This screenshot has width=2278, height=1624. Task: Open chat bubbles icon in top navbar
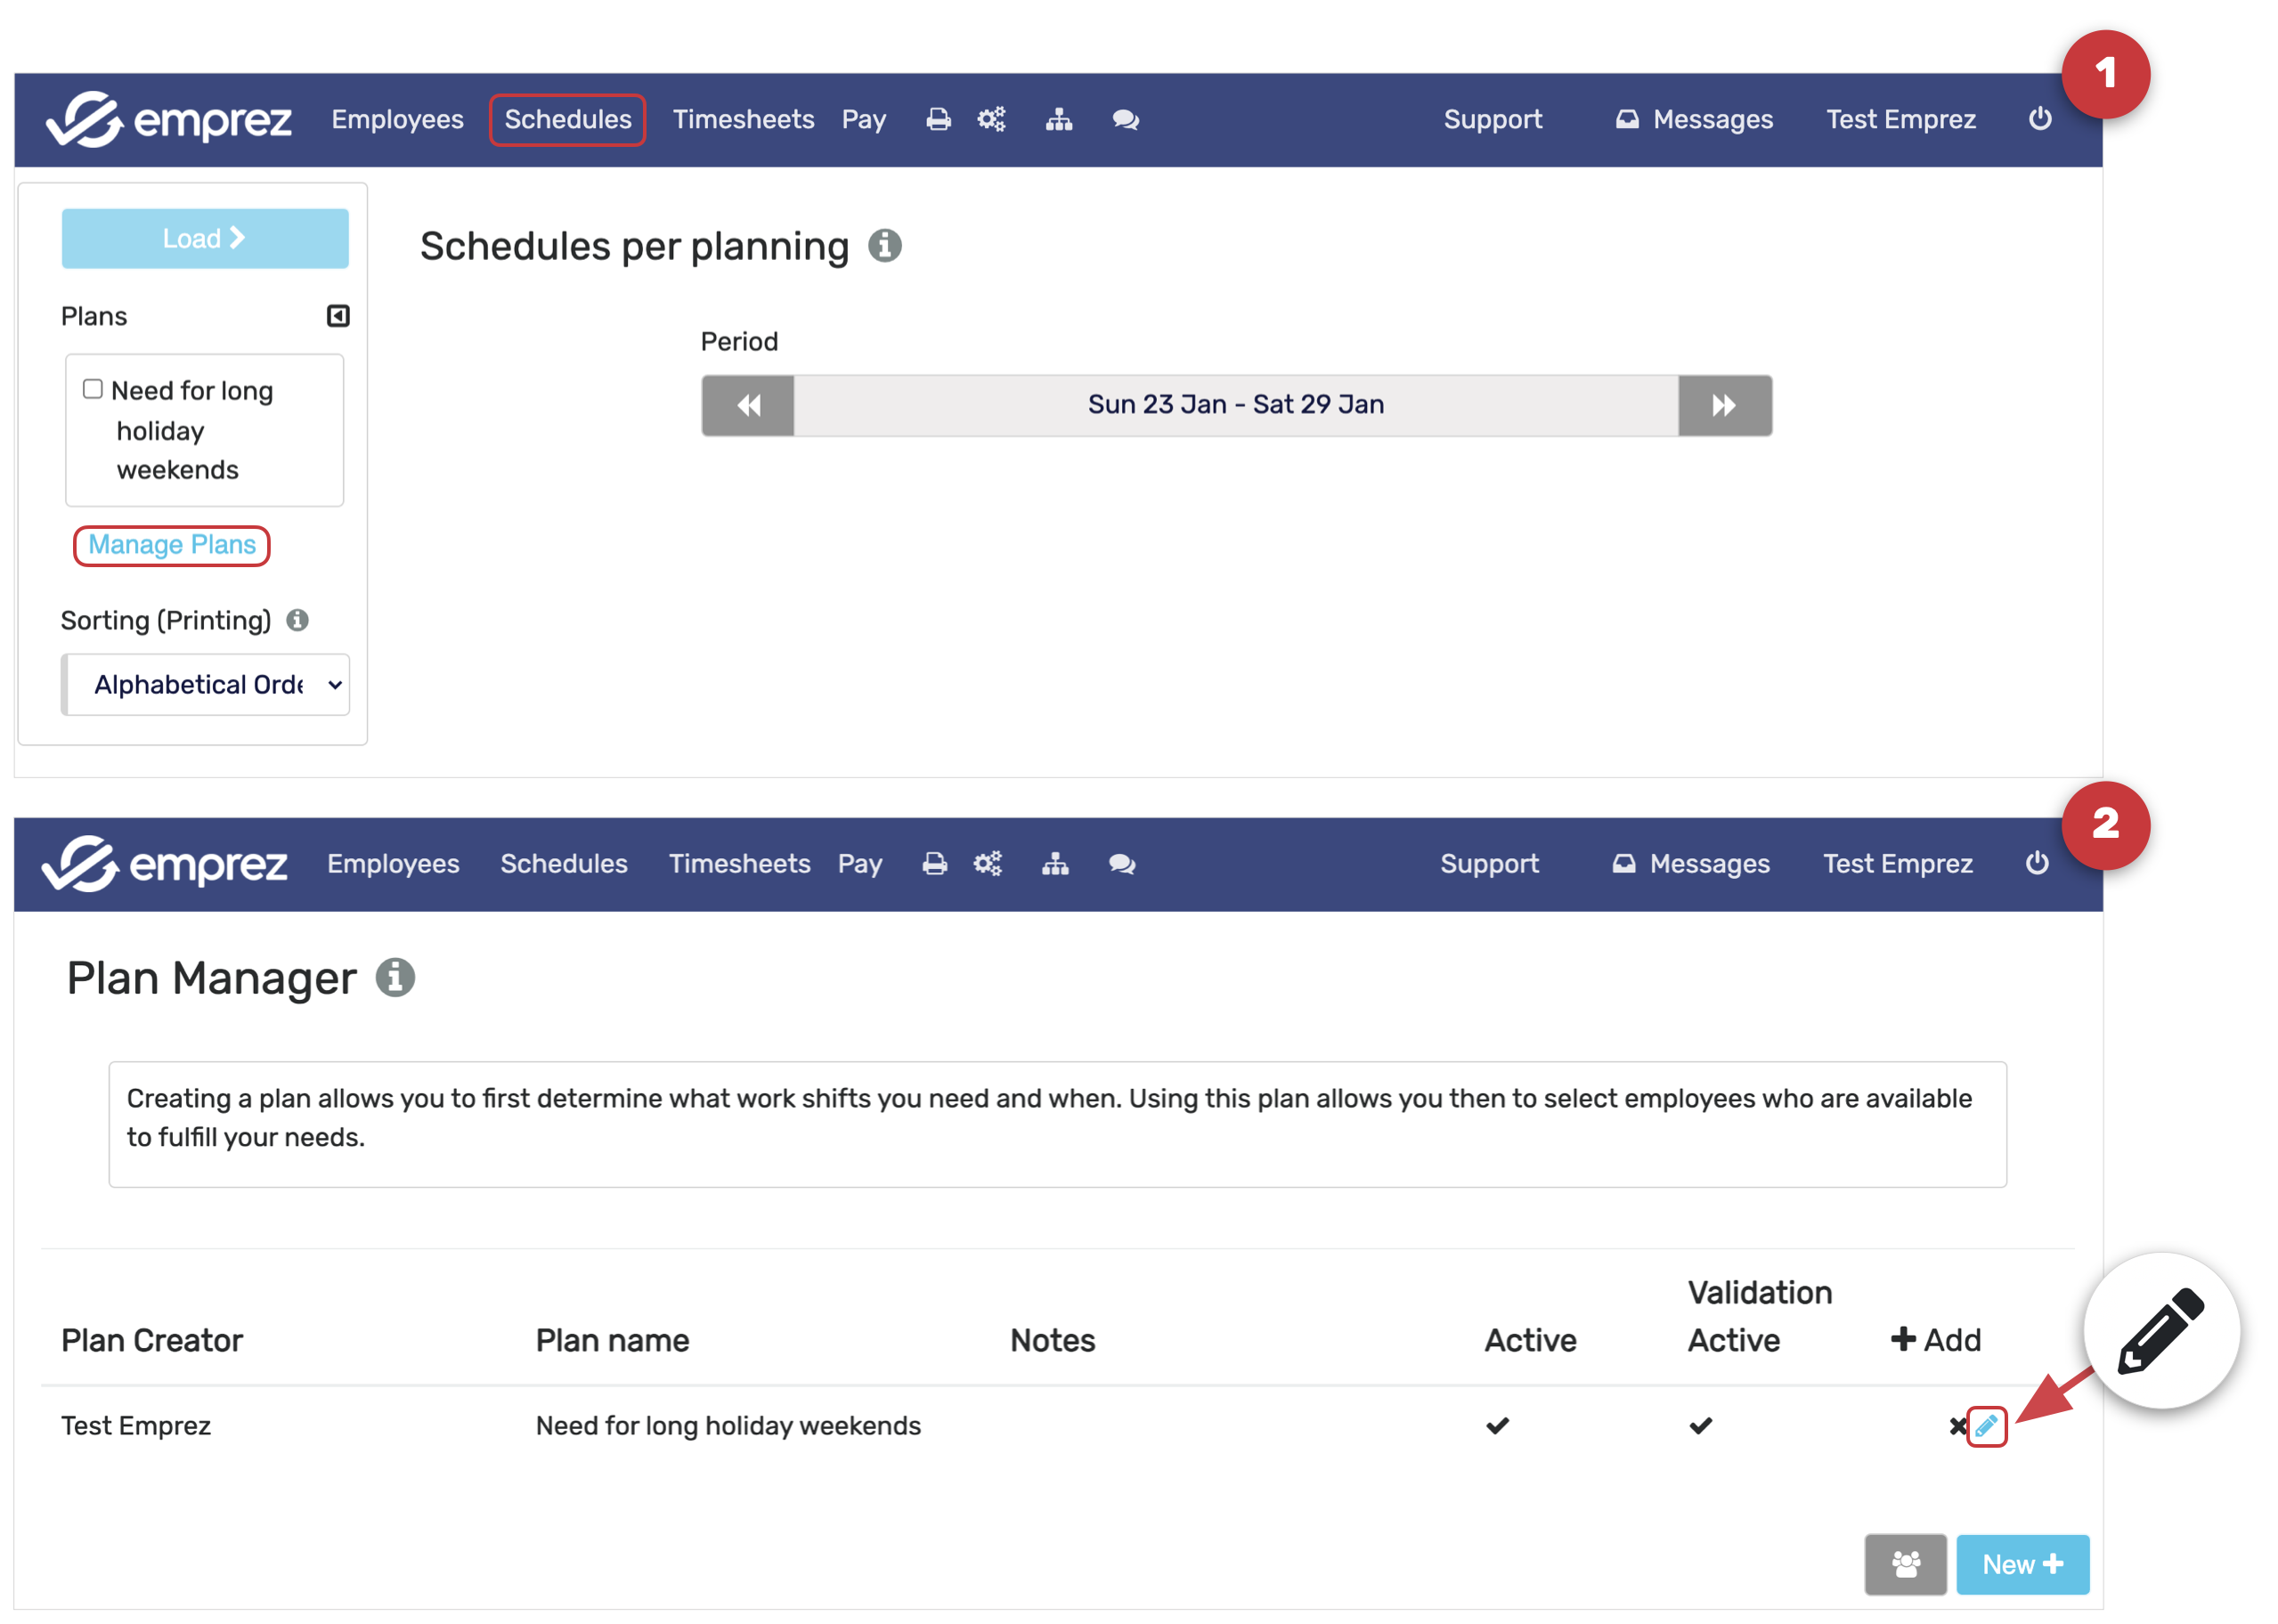tap(1125, 120)
